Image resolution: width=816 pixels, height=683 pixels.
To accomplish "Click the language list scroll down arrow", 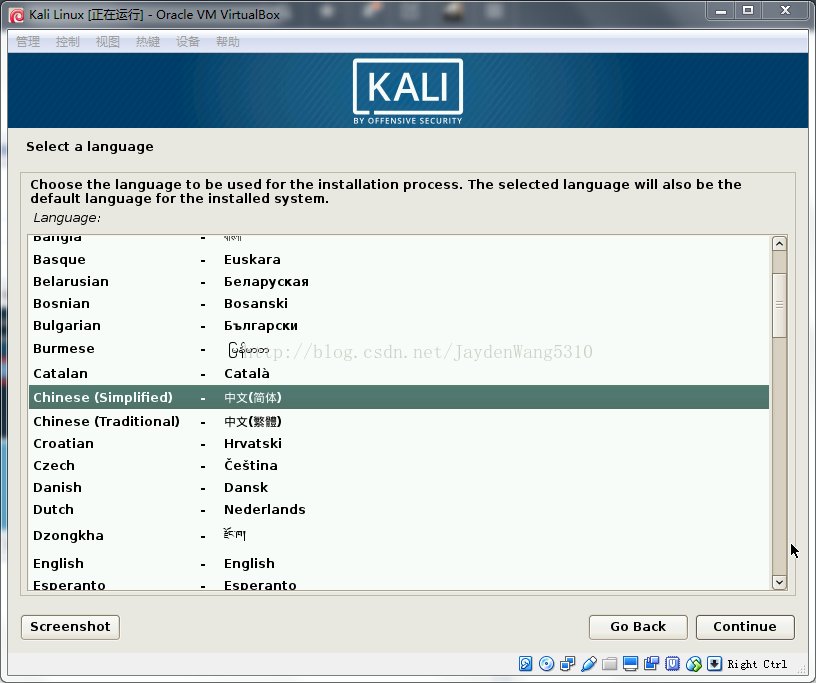I will click(779, 582).
